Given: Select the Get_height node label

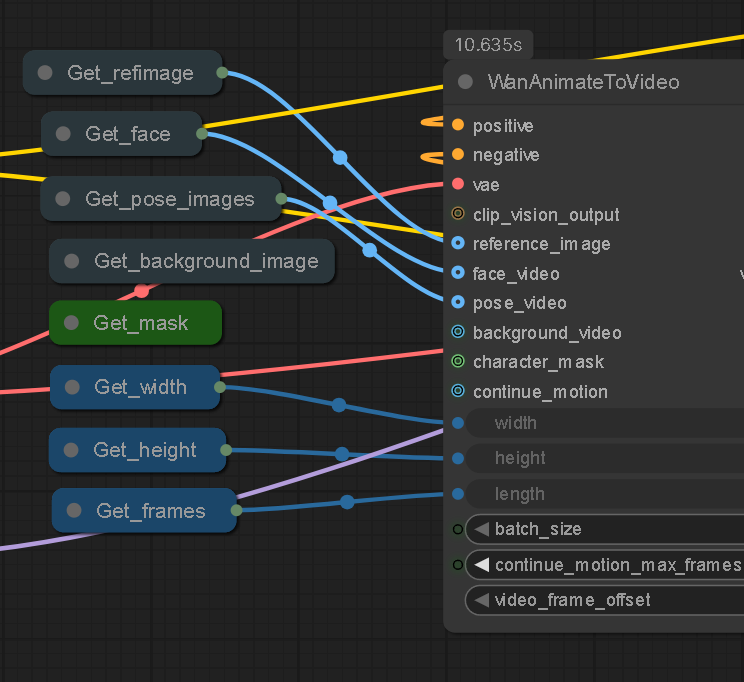Looking at the screenshot, I should 145,450.
